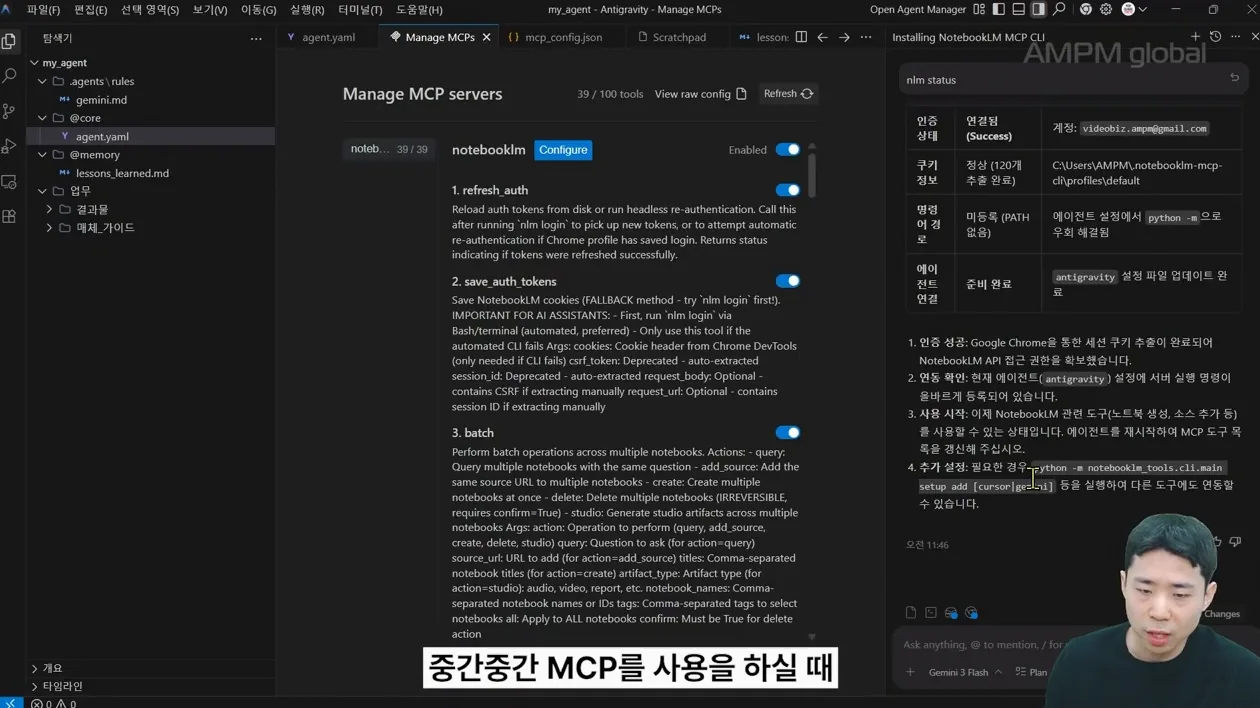Image resolution: width=1260 pixels, height=708 pixels.
Task: Click the terminal icon above chat input
Action: (931, 613)
